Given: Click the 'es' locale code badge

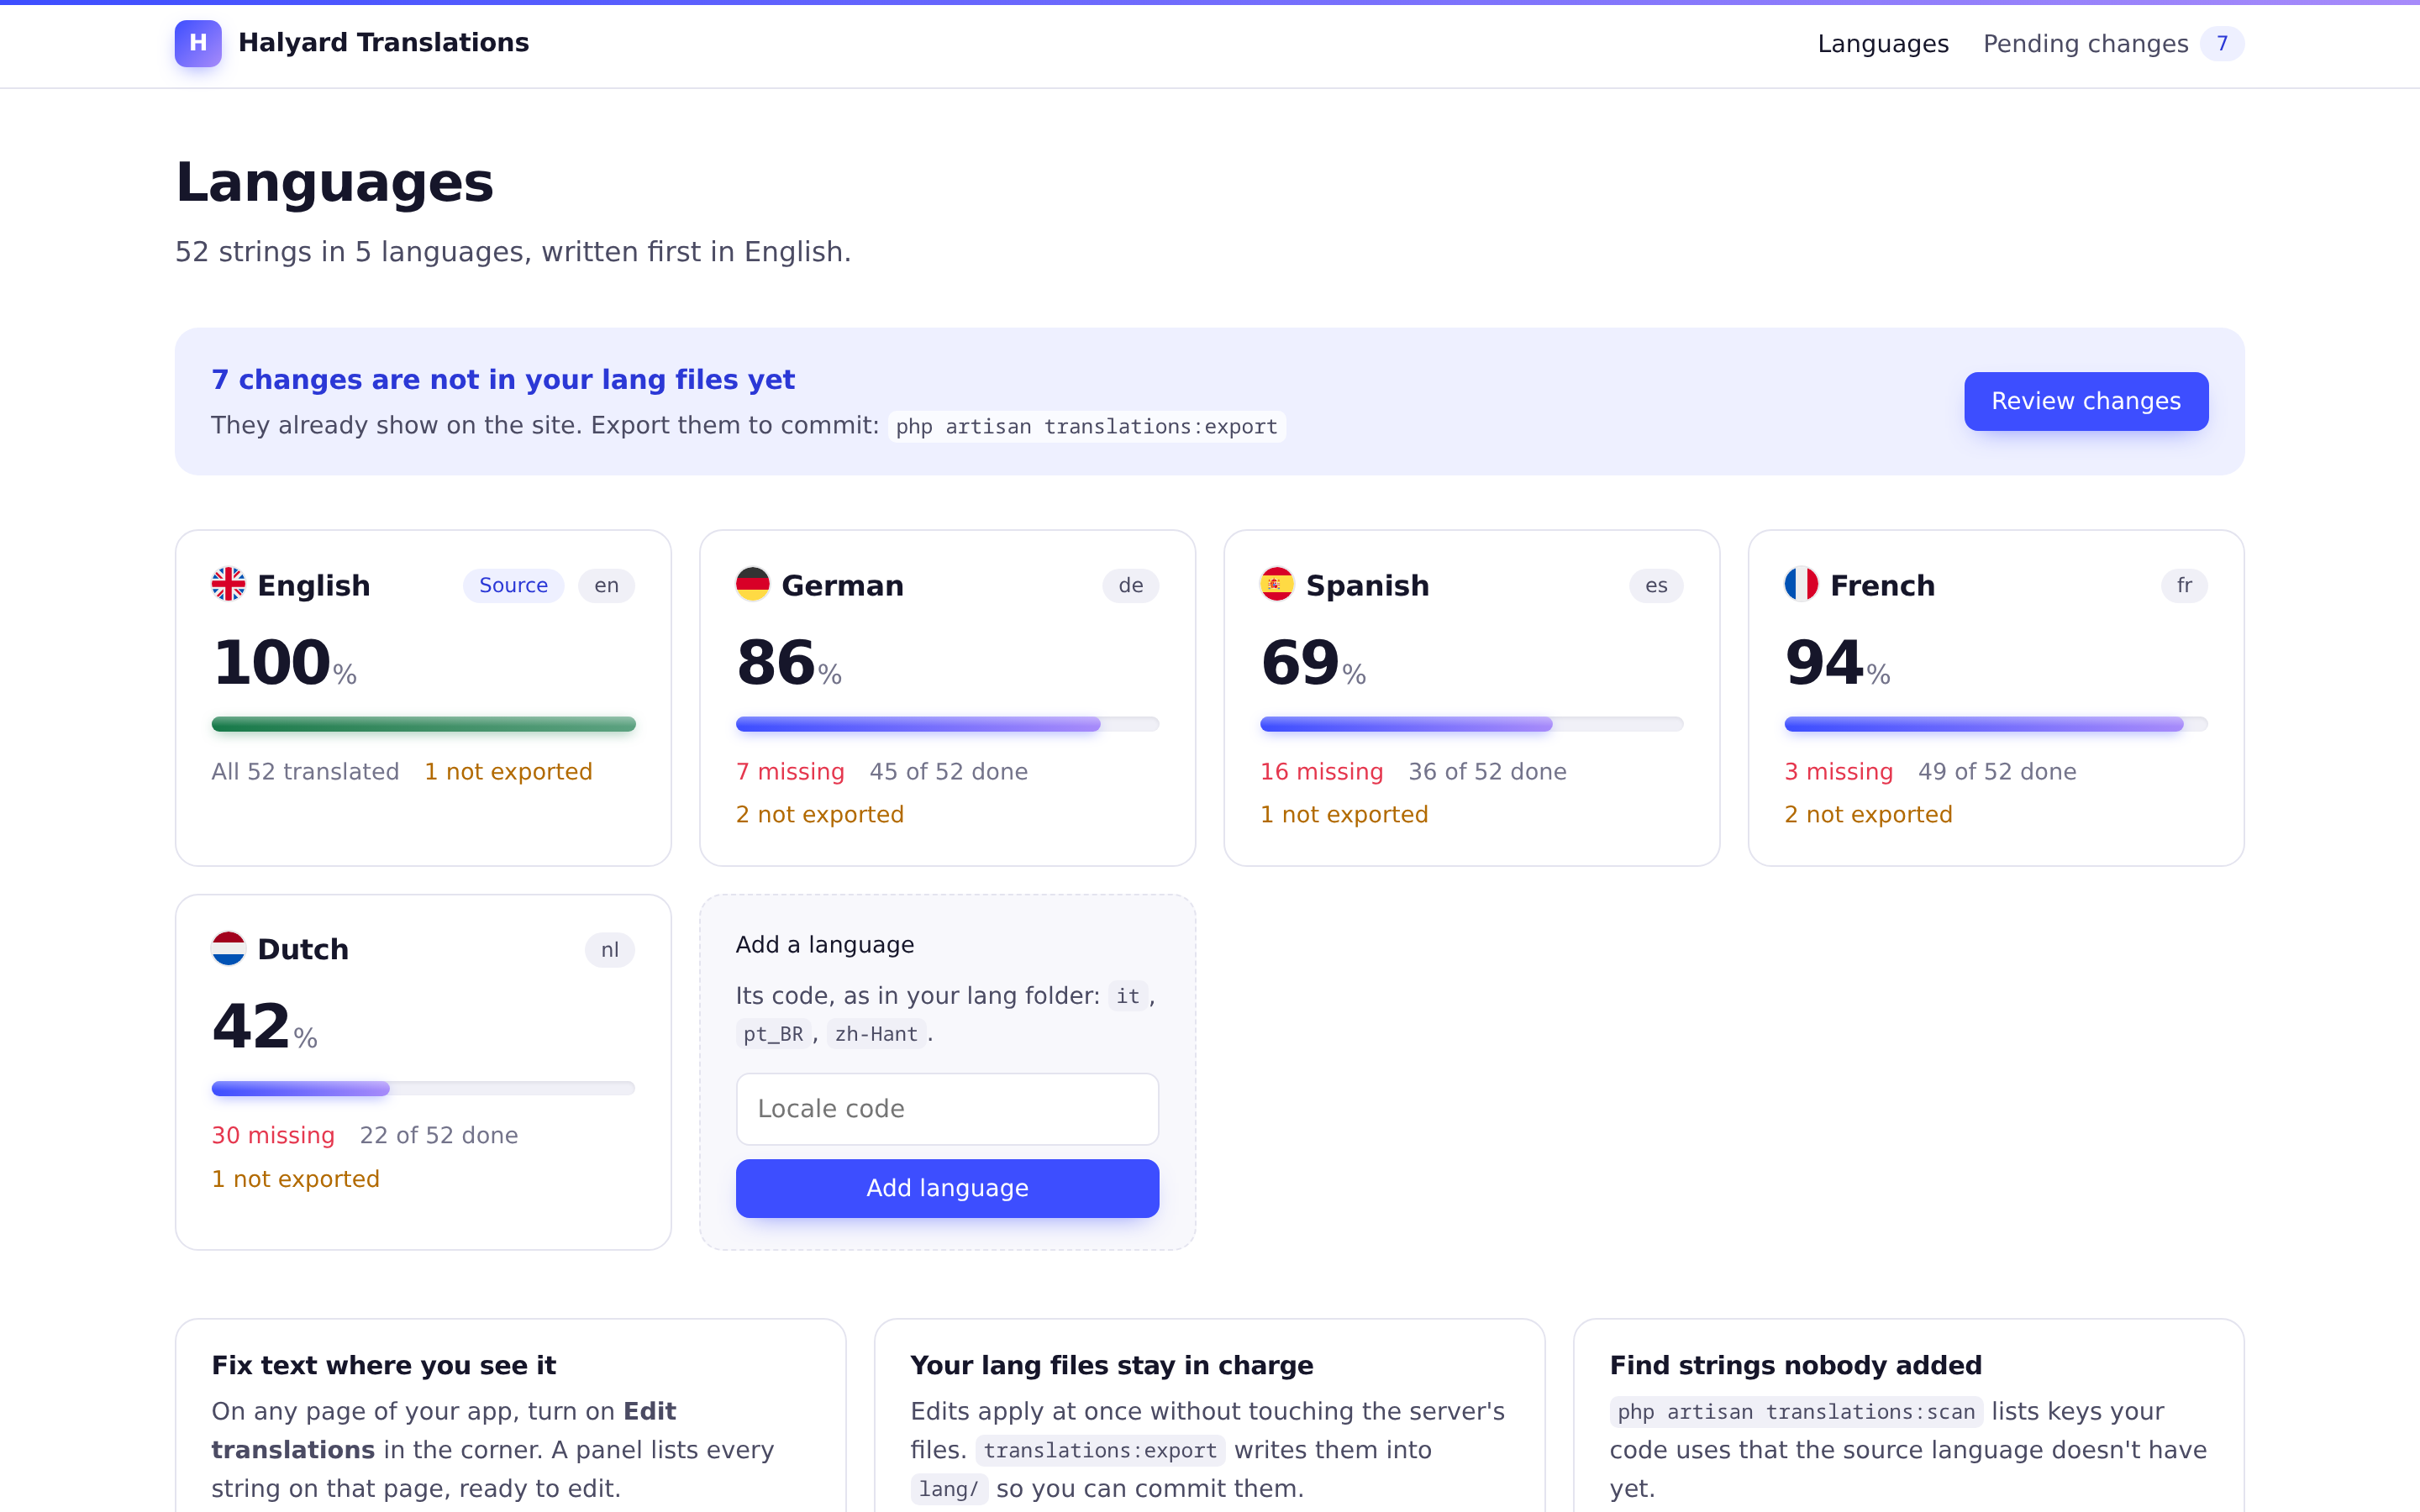Looking at the screenshot, I should 1656,585.
